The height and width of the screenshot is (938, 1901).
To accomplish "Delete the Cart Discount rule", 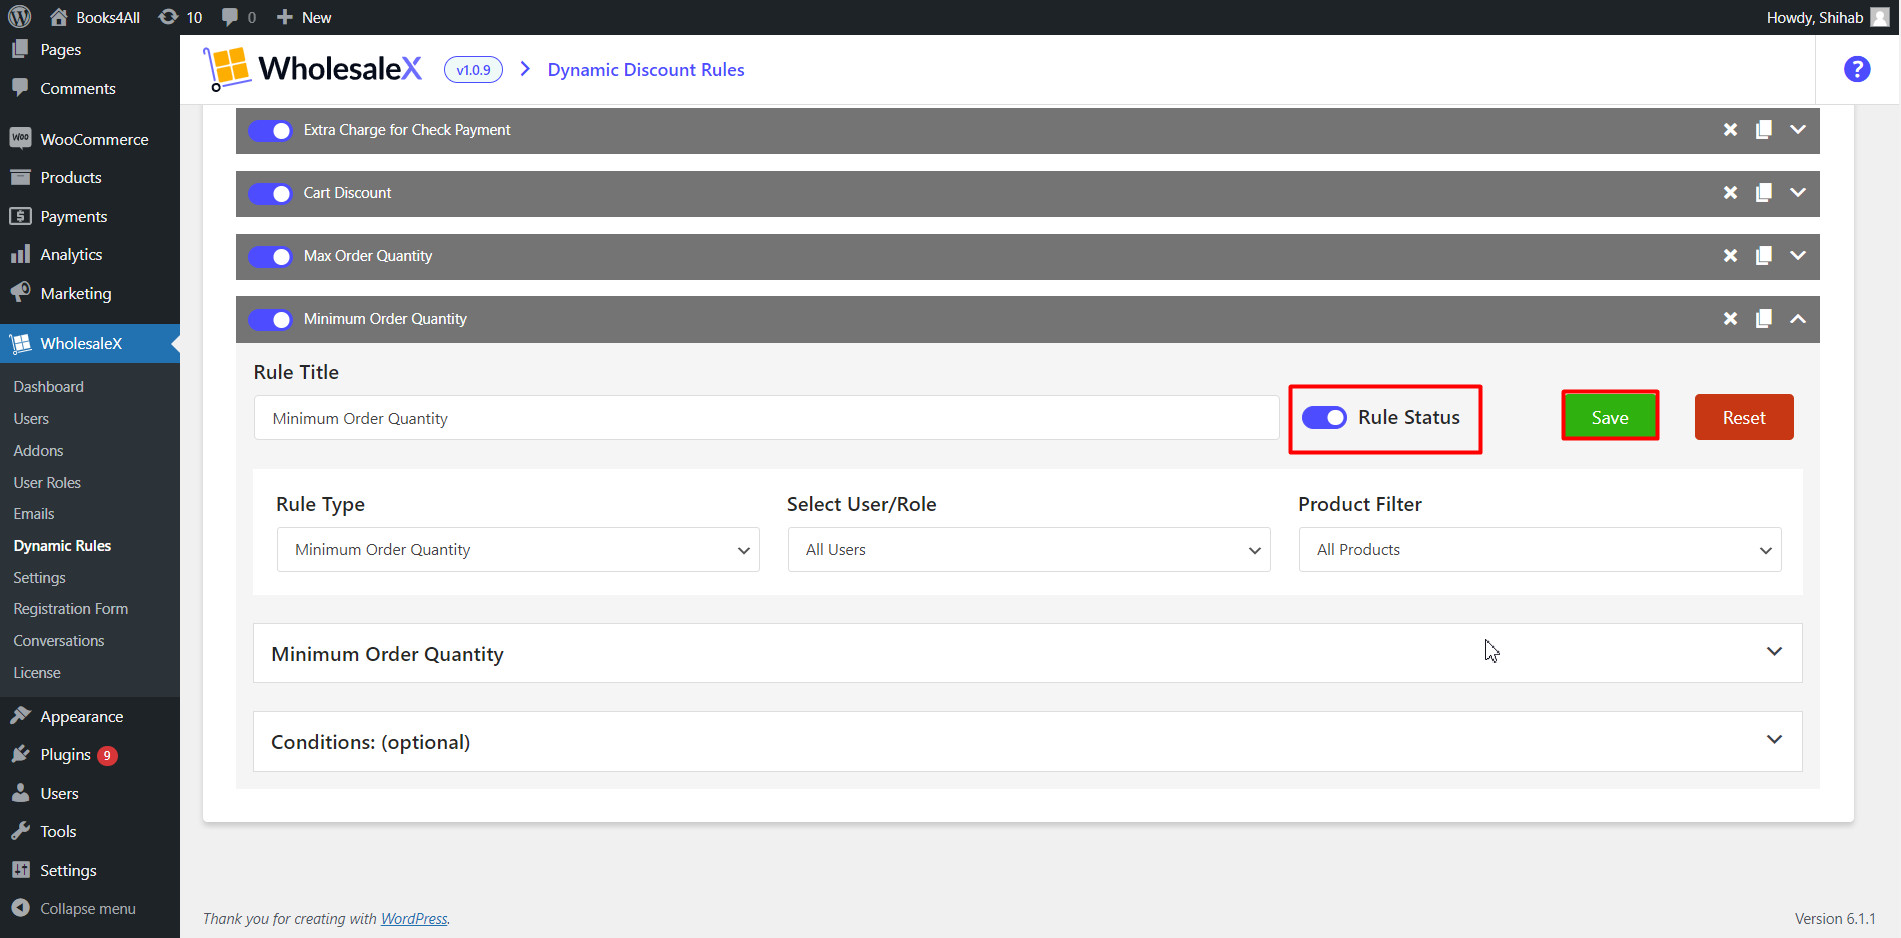I will click(1730, 193).
